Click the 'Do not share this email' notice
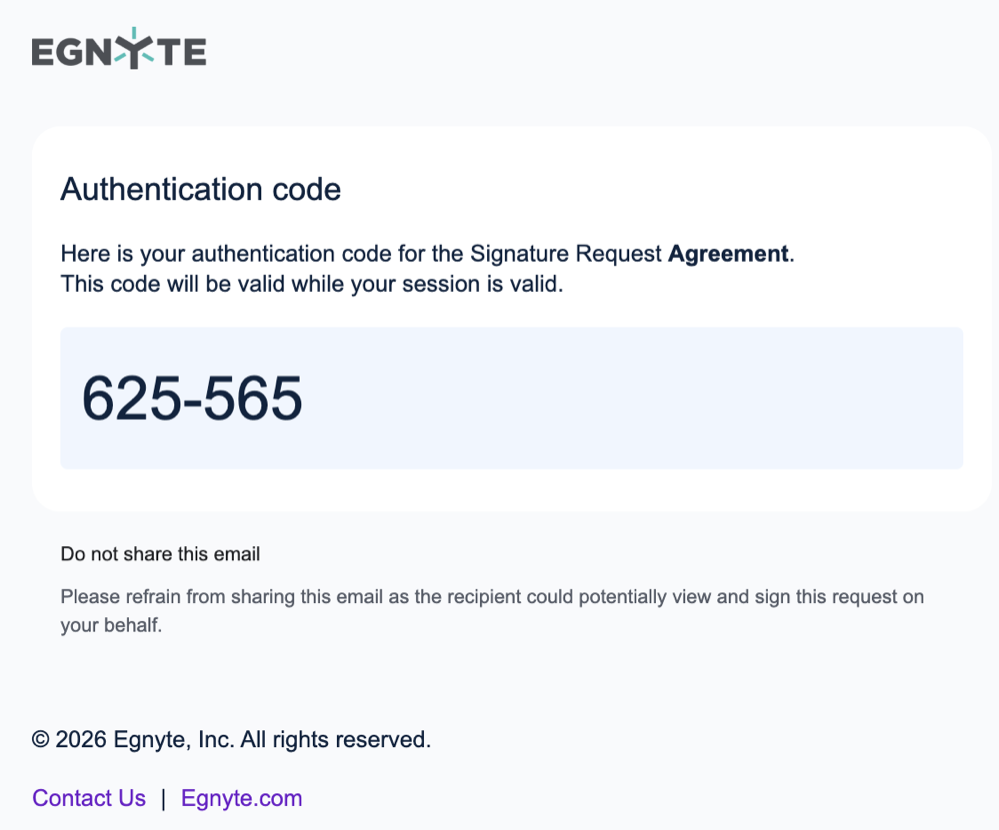Image resolution: width=999 pixels, height=830 pixels. coord(160,554)
